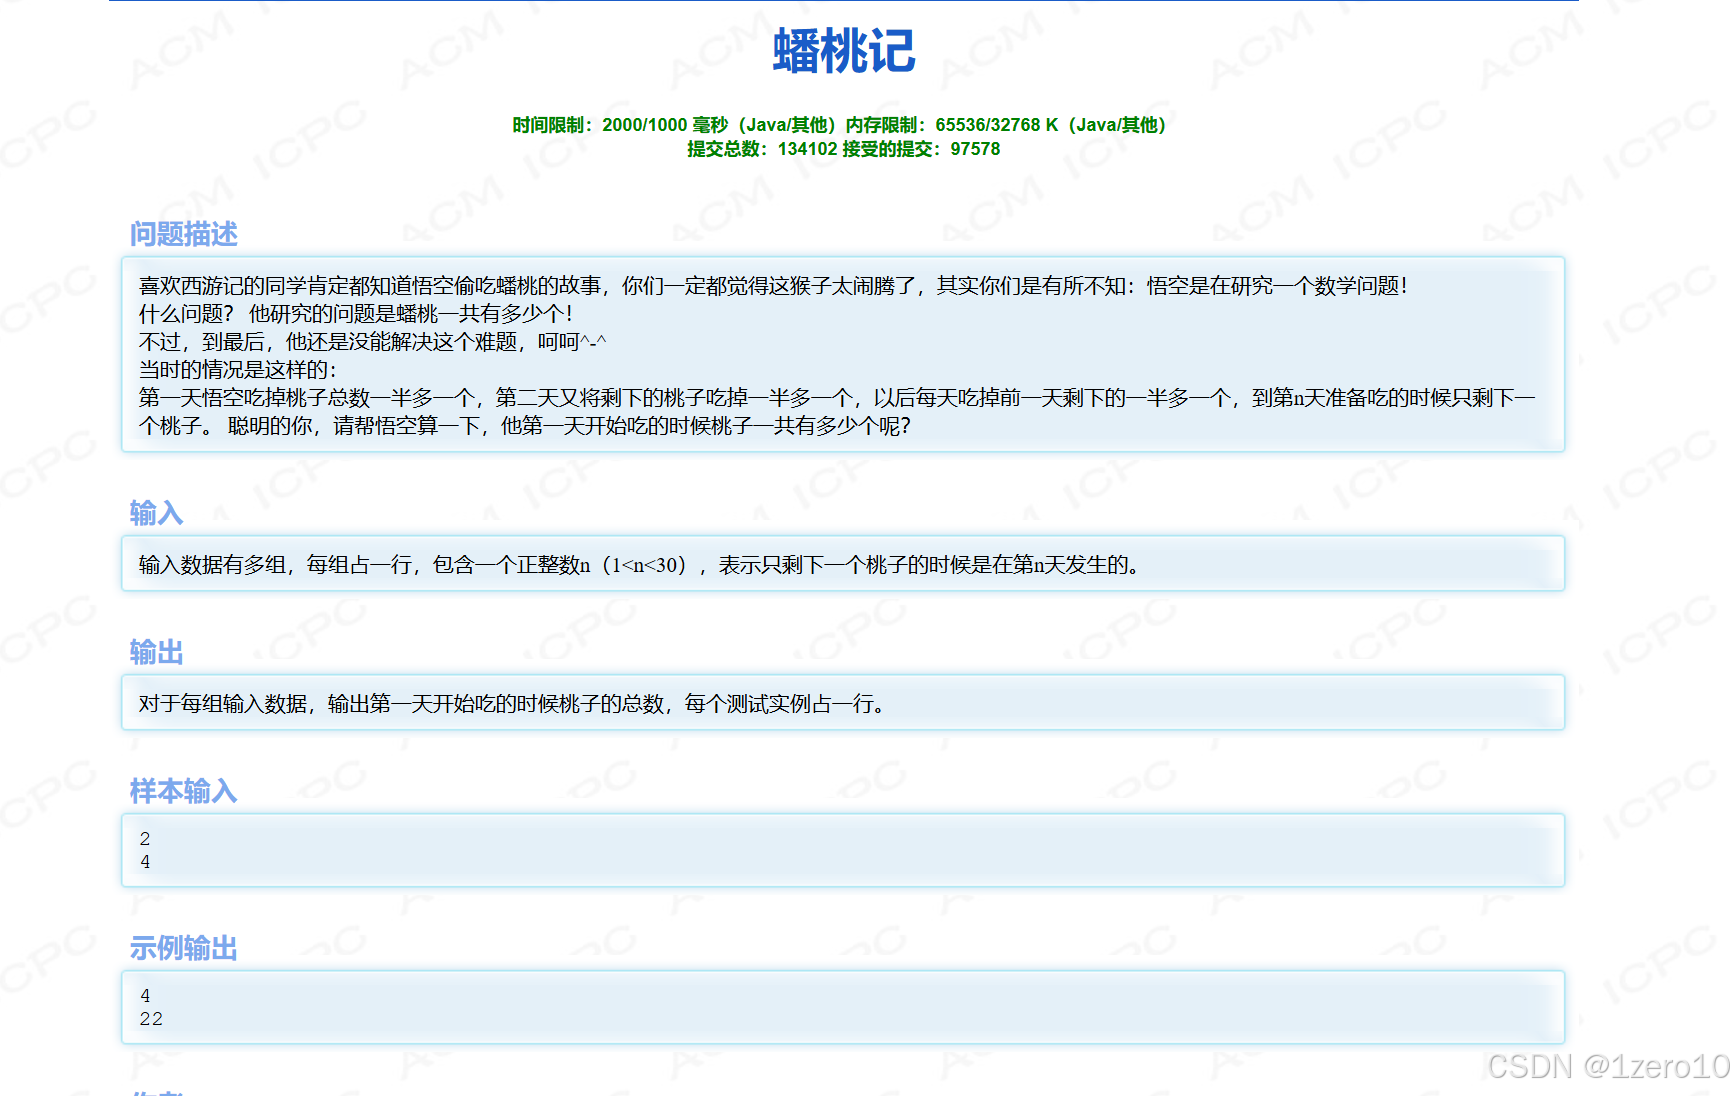Click the 样本输入 section heading
This screenshot has height=1096, width=1734.
pyautogui.click(x=183, y=791)
